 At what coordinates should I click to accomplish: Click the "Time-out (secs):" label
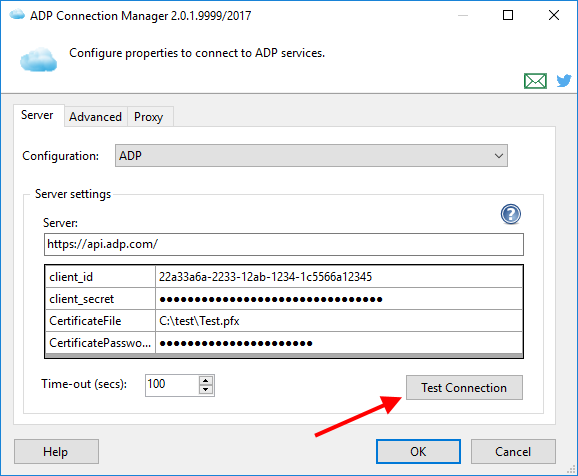pos(84,384)
